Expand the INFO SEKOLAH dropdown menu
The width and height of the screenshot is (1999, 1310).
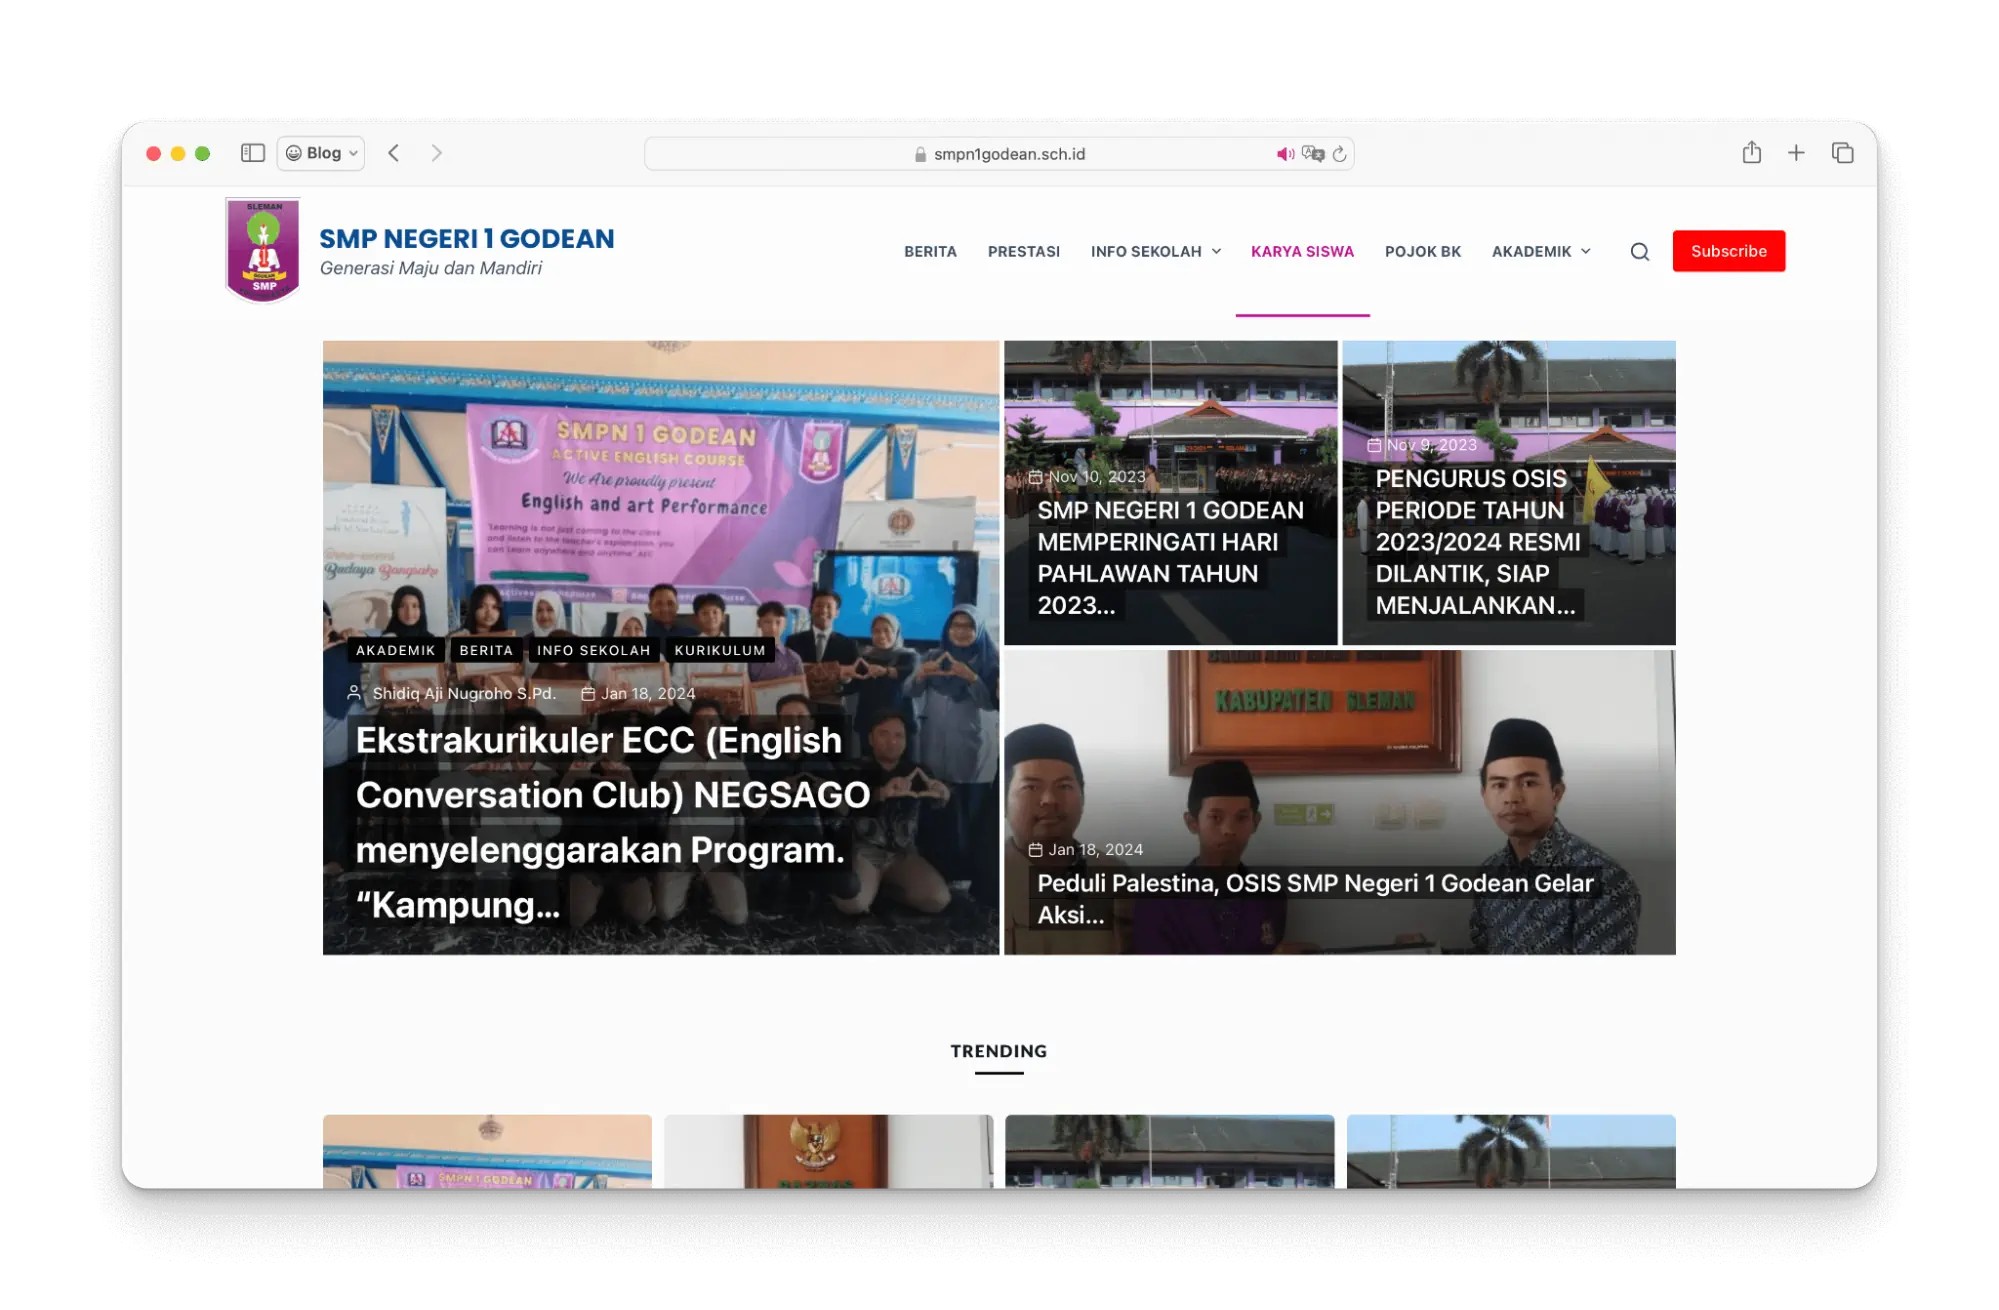[1156, 252]
